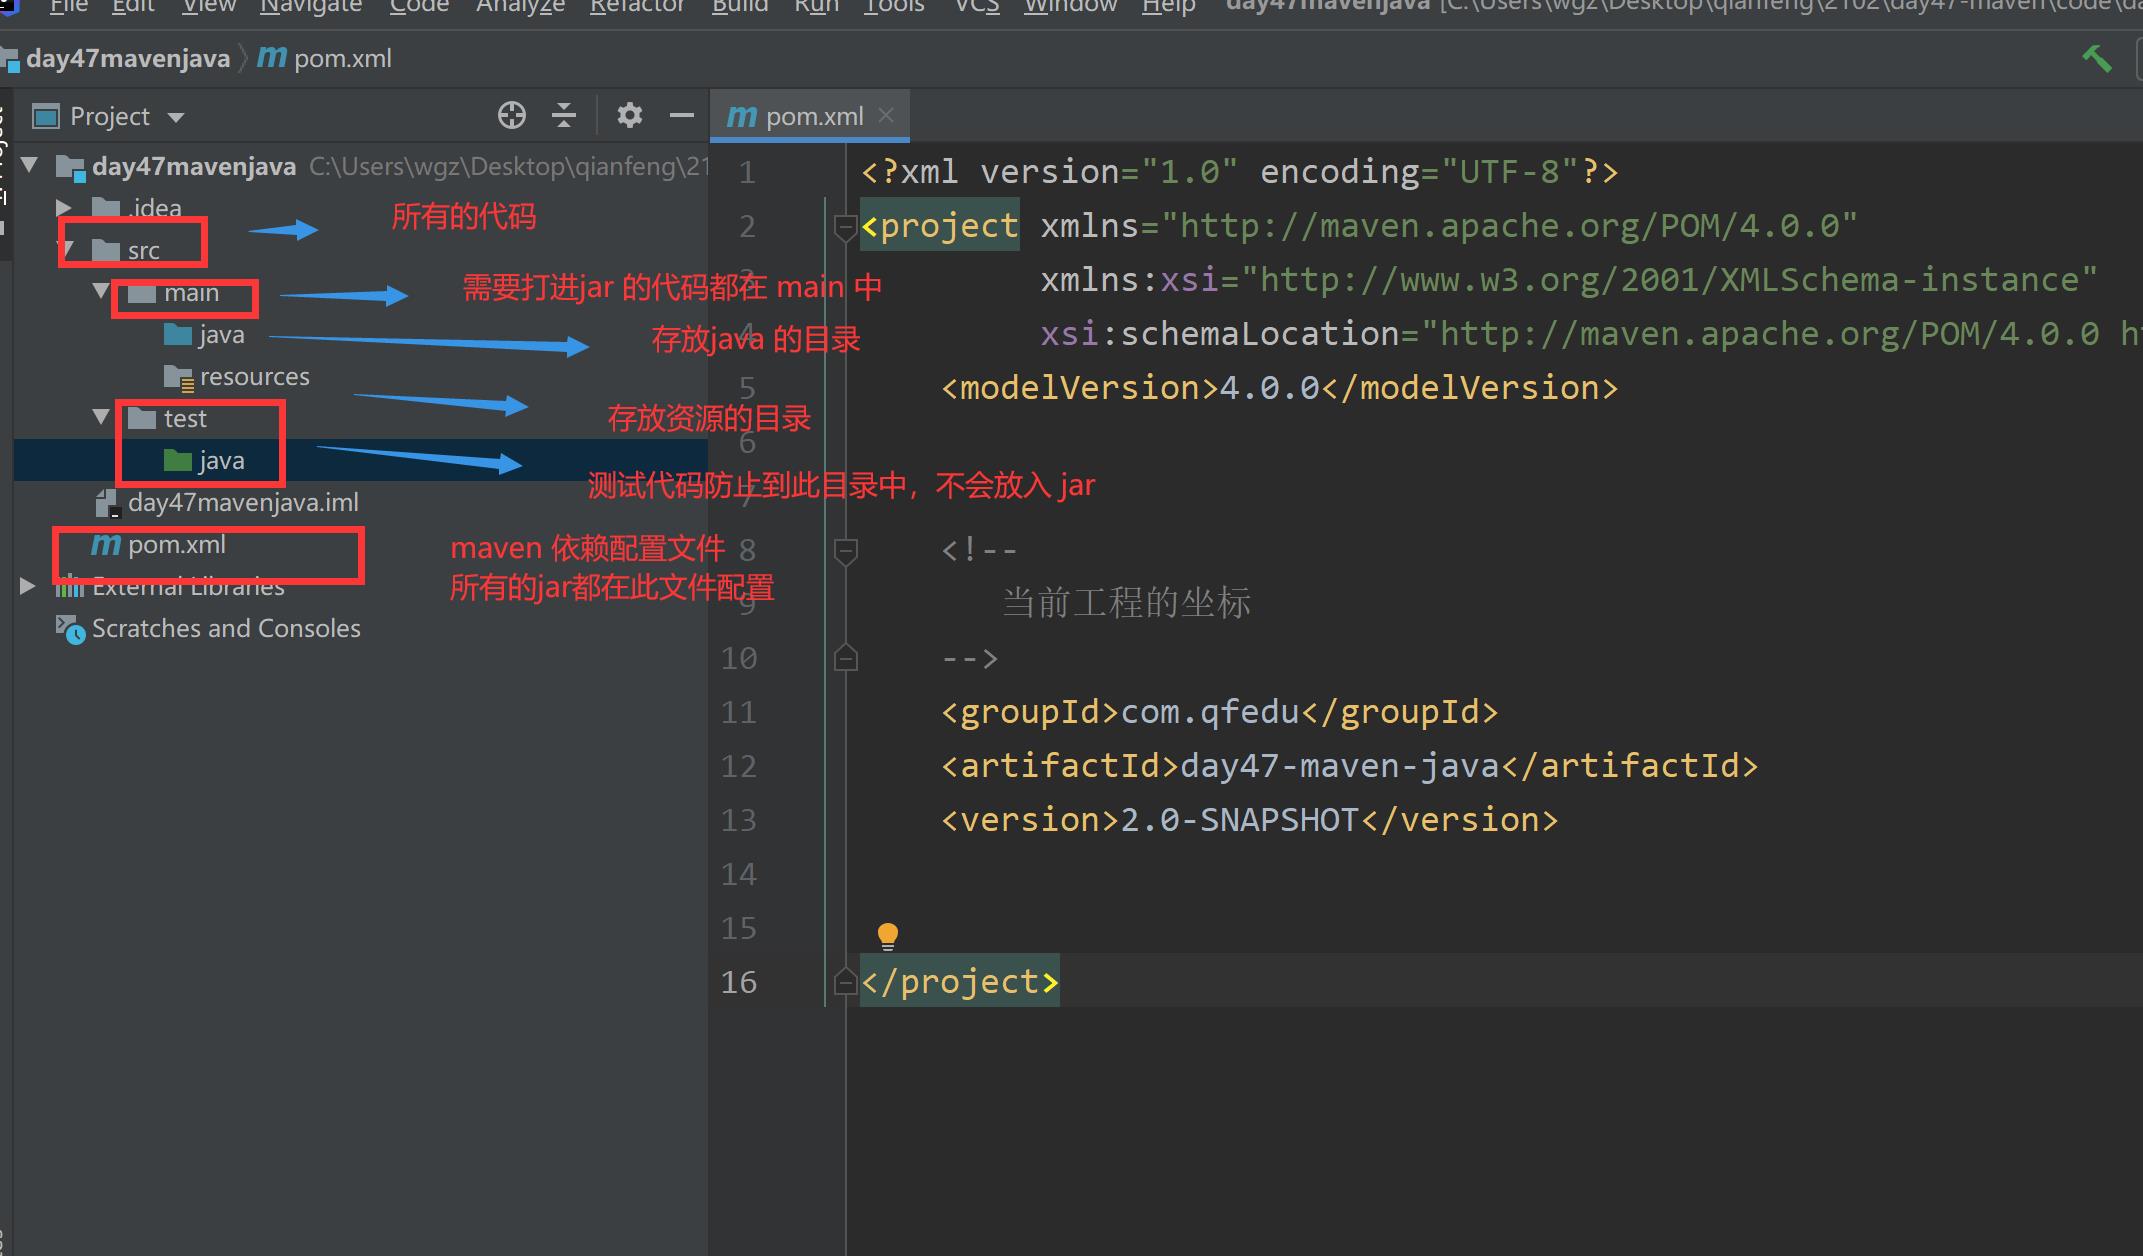This screenshot has height=1256, width=2143.
Task: Place cursor on groupId com.qfedu text
Action: [x=1209, y=712]
